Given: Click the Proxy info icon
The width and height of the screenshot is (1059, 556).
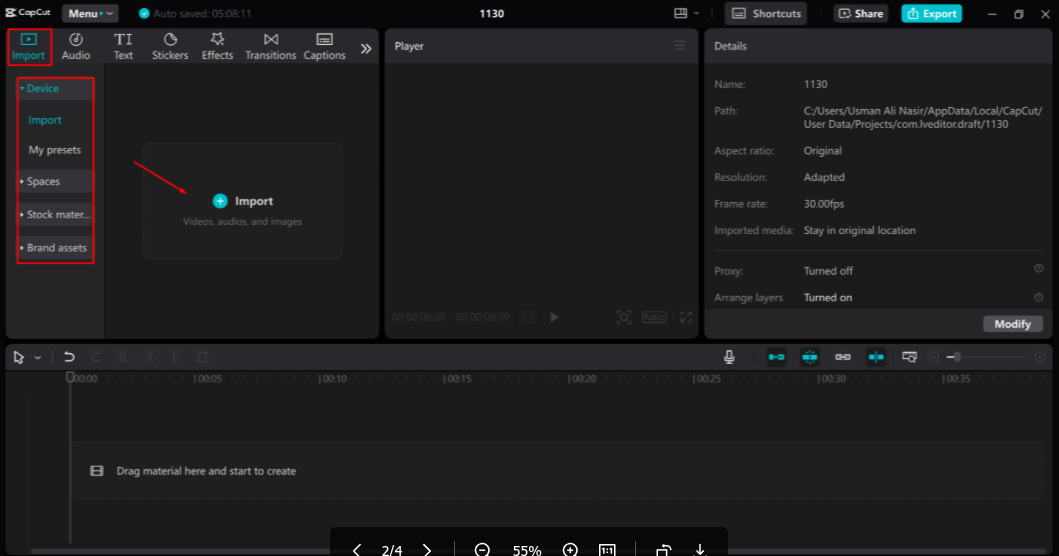Looking at the screenshot, I should pyautogui.click(x=1039, y=268).
